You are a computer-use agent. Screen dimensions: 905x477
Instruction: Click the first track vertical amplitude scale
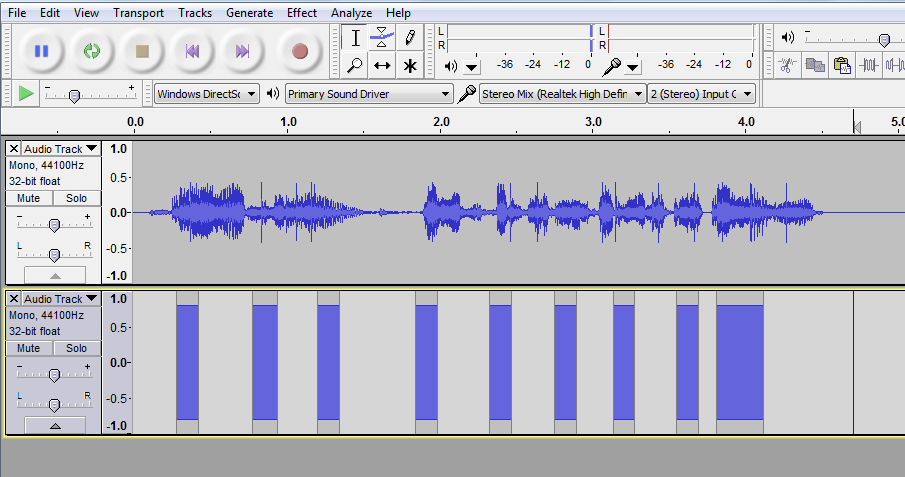coord(118,213)
